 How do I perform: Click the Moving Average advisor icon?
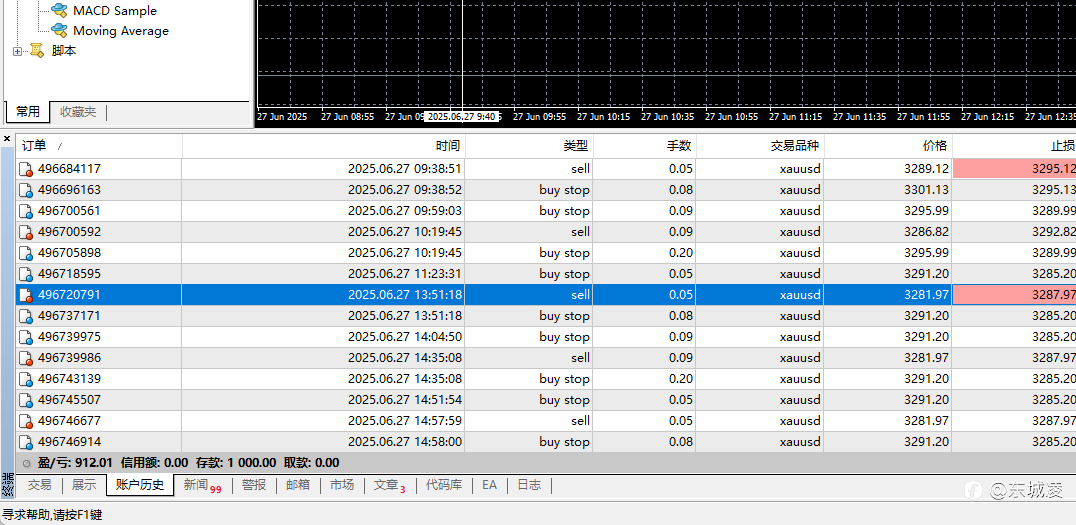(x=60, y=30)
